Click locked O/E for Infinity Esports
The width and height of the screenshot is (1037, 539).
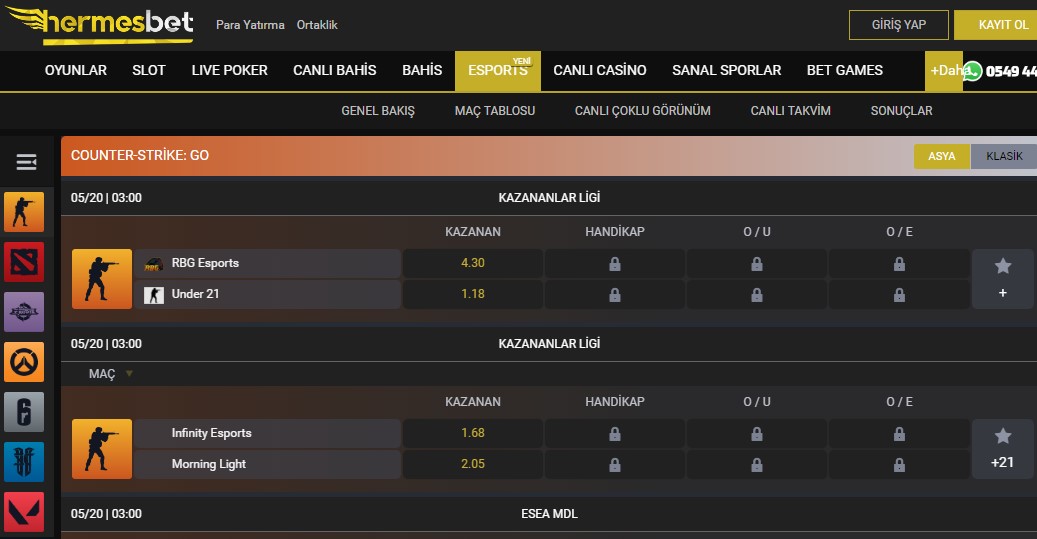pyautogui.click(x=899, y=433)
